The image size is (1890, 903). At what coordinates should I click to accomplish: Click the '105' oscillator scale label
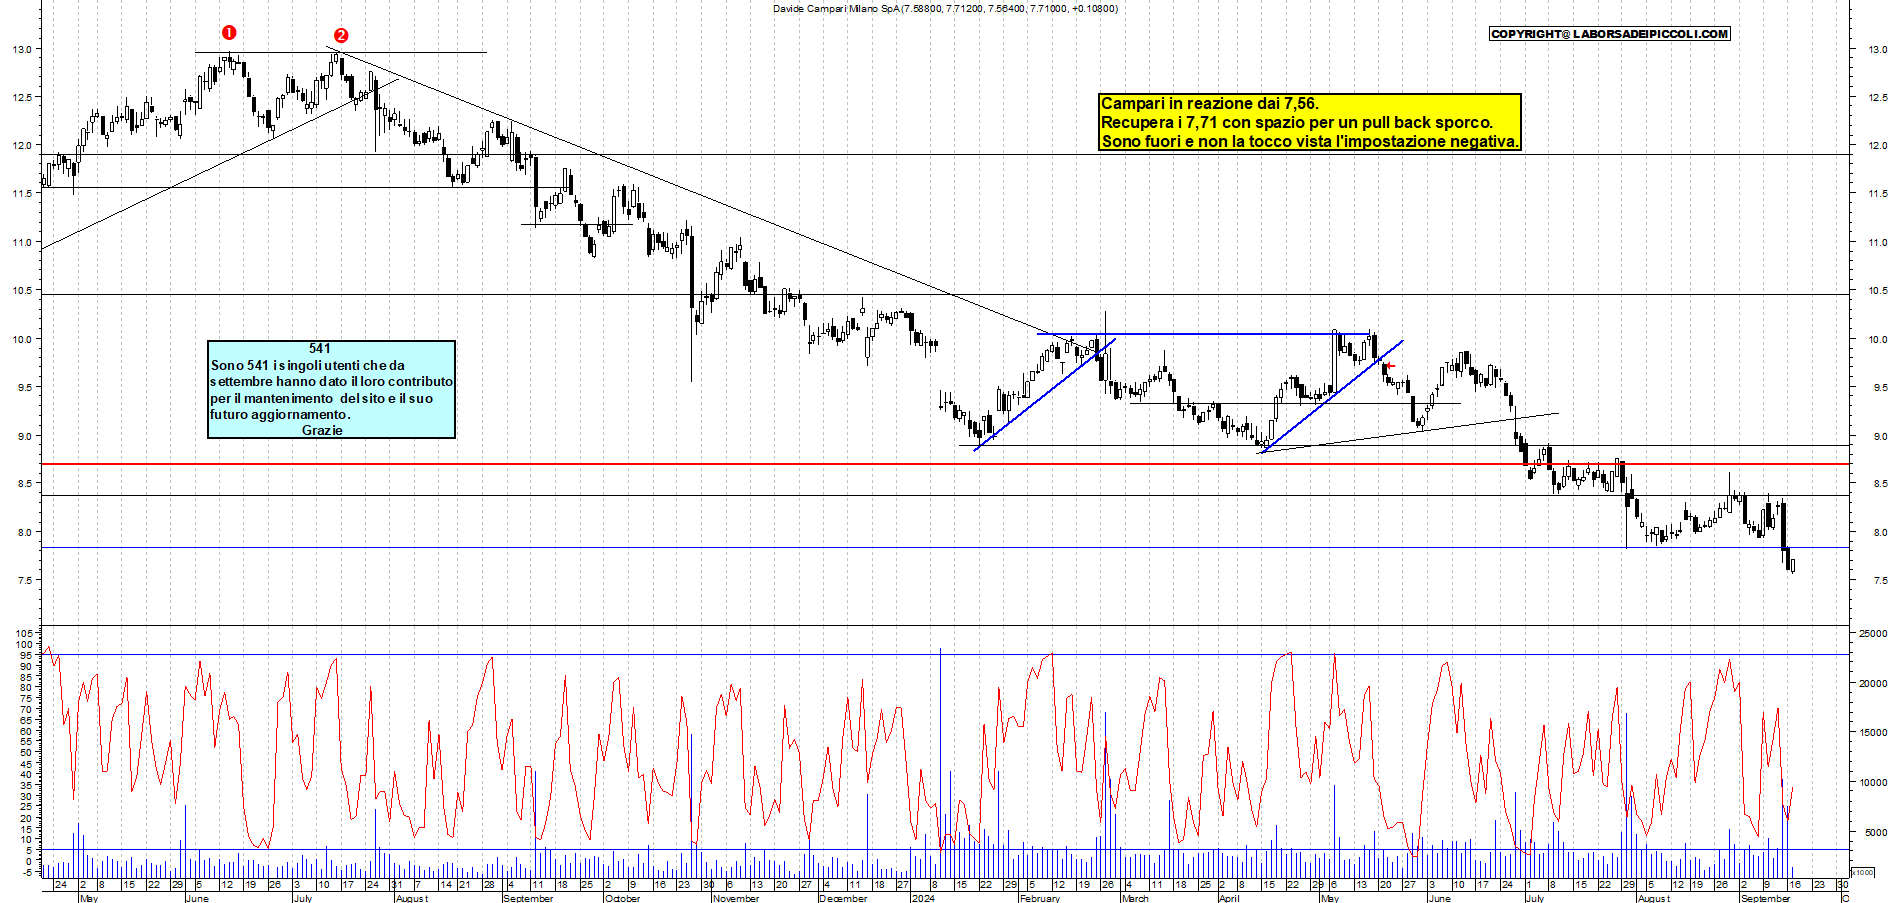[x=24, y=634]
